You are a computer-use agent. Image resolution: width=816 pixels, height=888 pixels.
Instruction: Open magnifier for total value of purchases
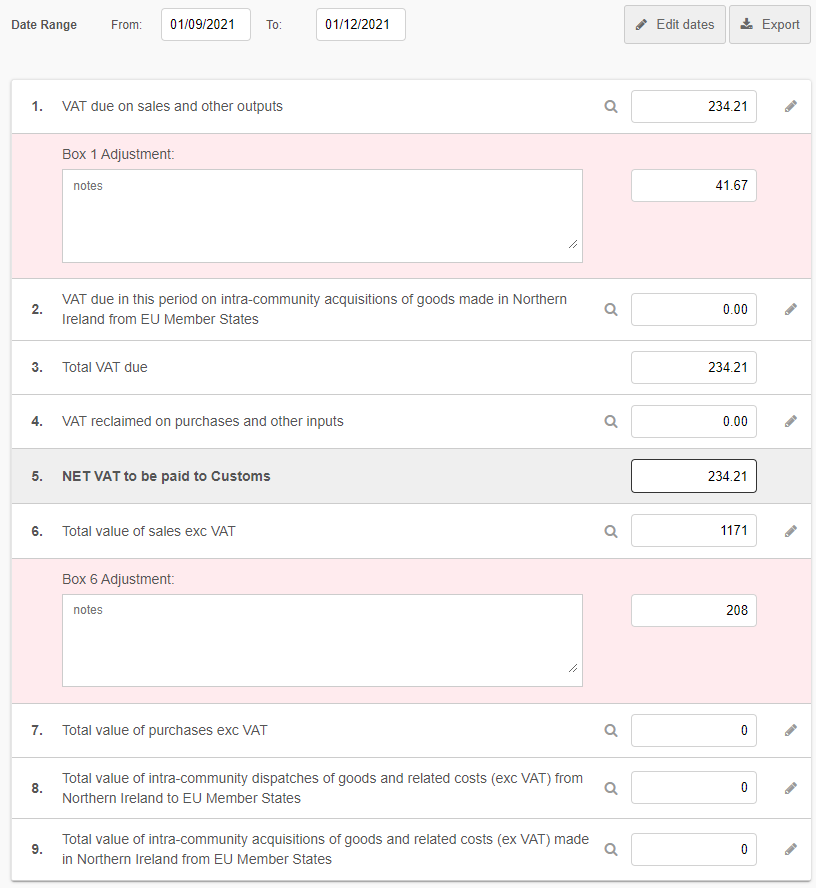pos(611,731)
